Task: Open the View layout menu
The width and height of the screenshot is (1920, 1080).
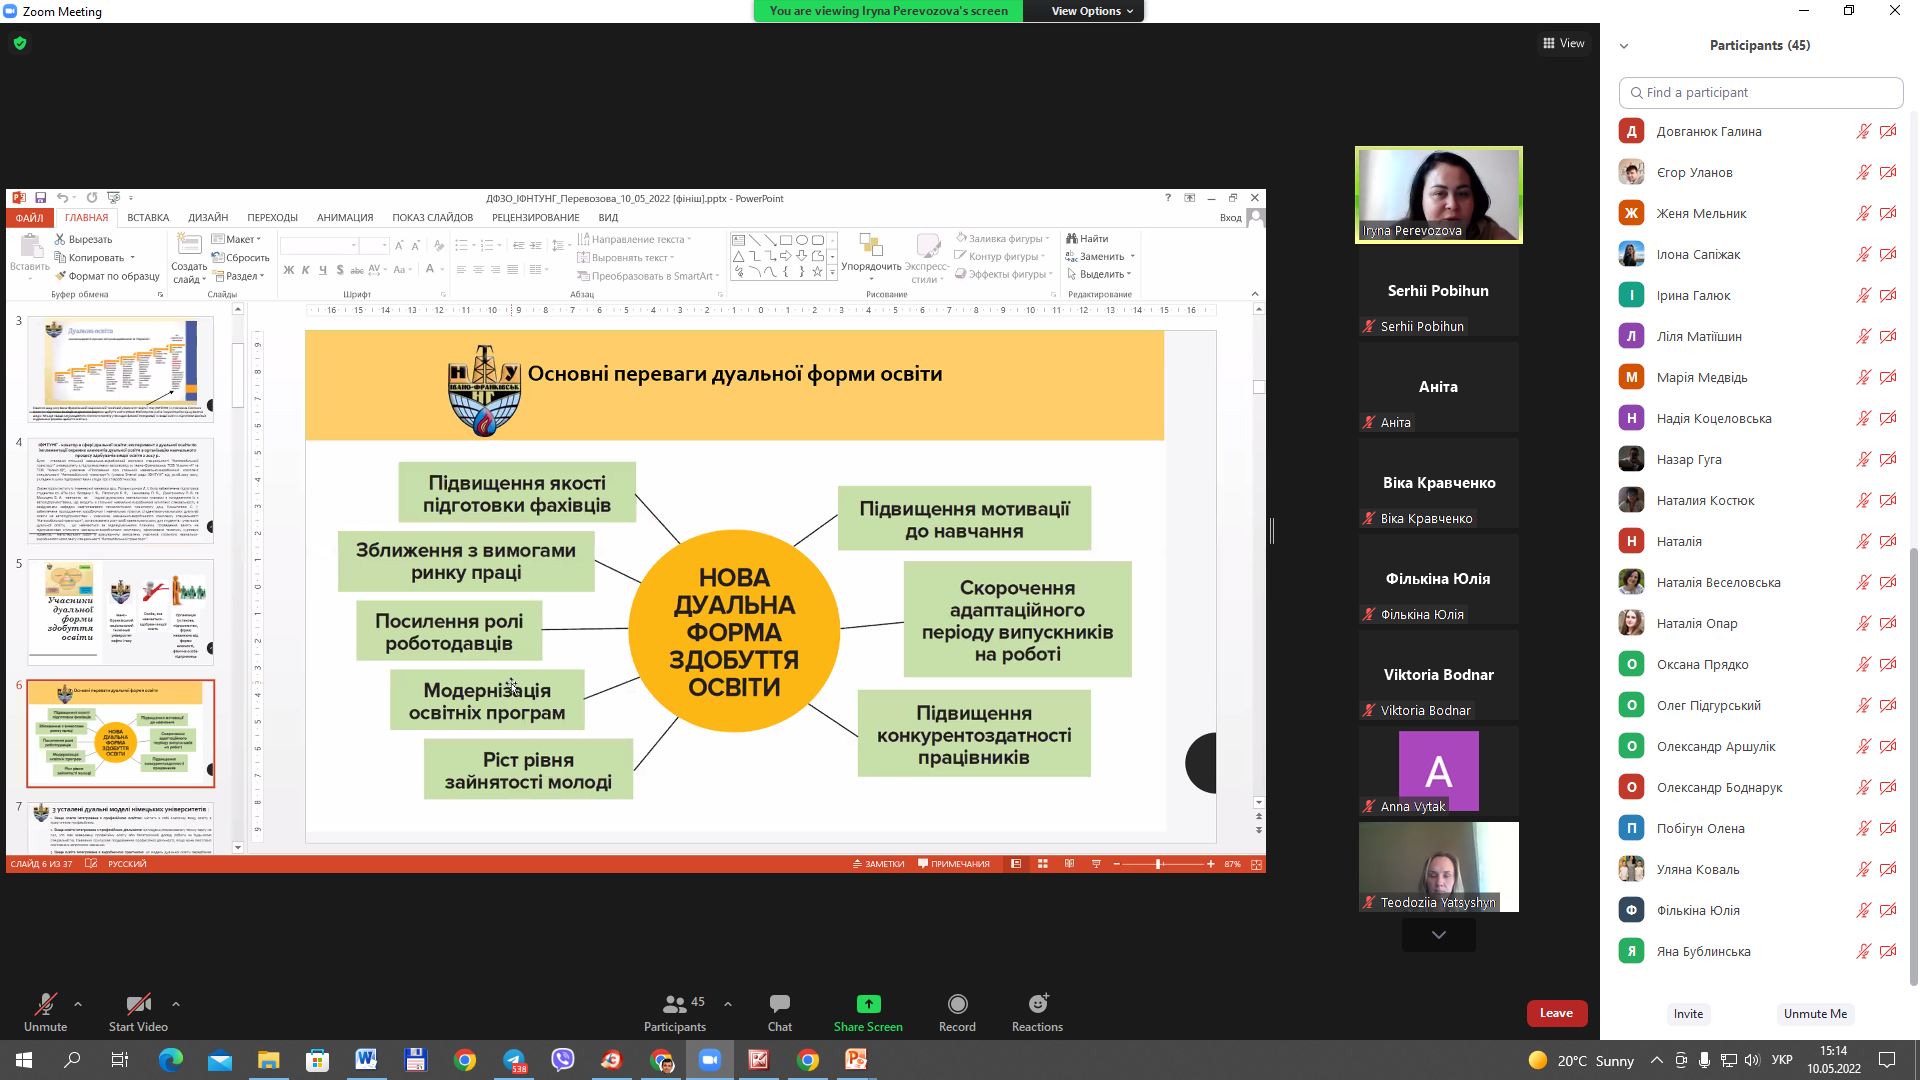Action: click(1564, 43)
